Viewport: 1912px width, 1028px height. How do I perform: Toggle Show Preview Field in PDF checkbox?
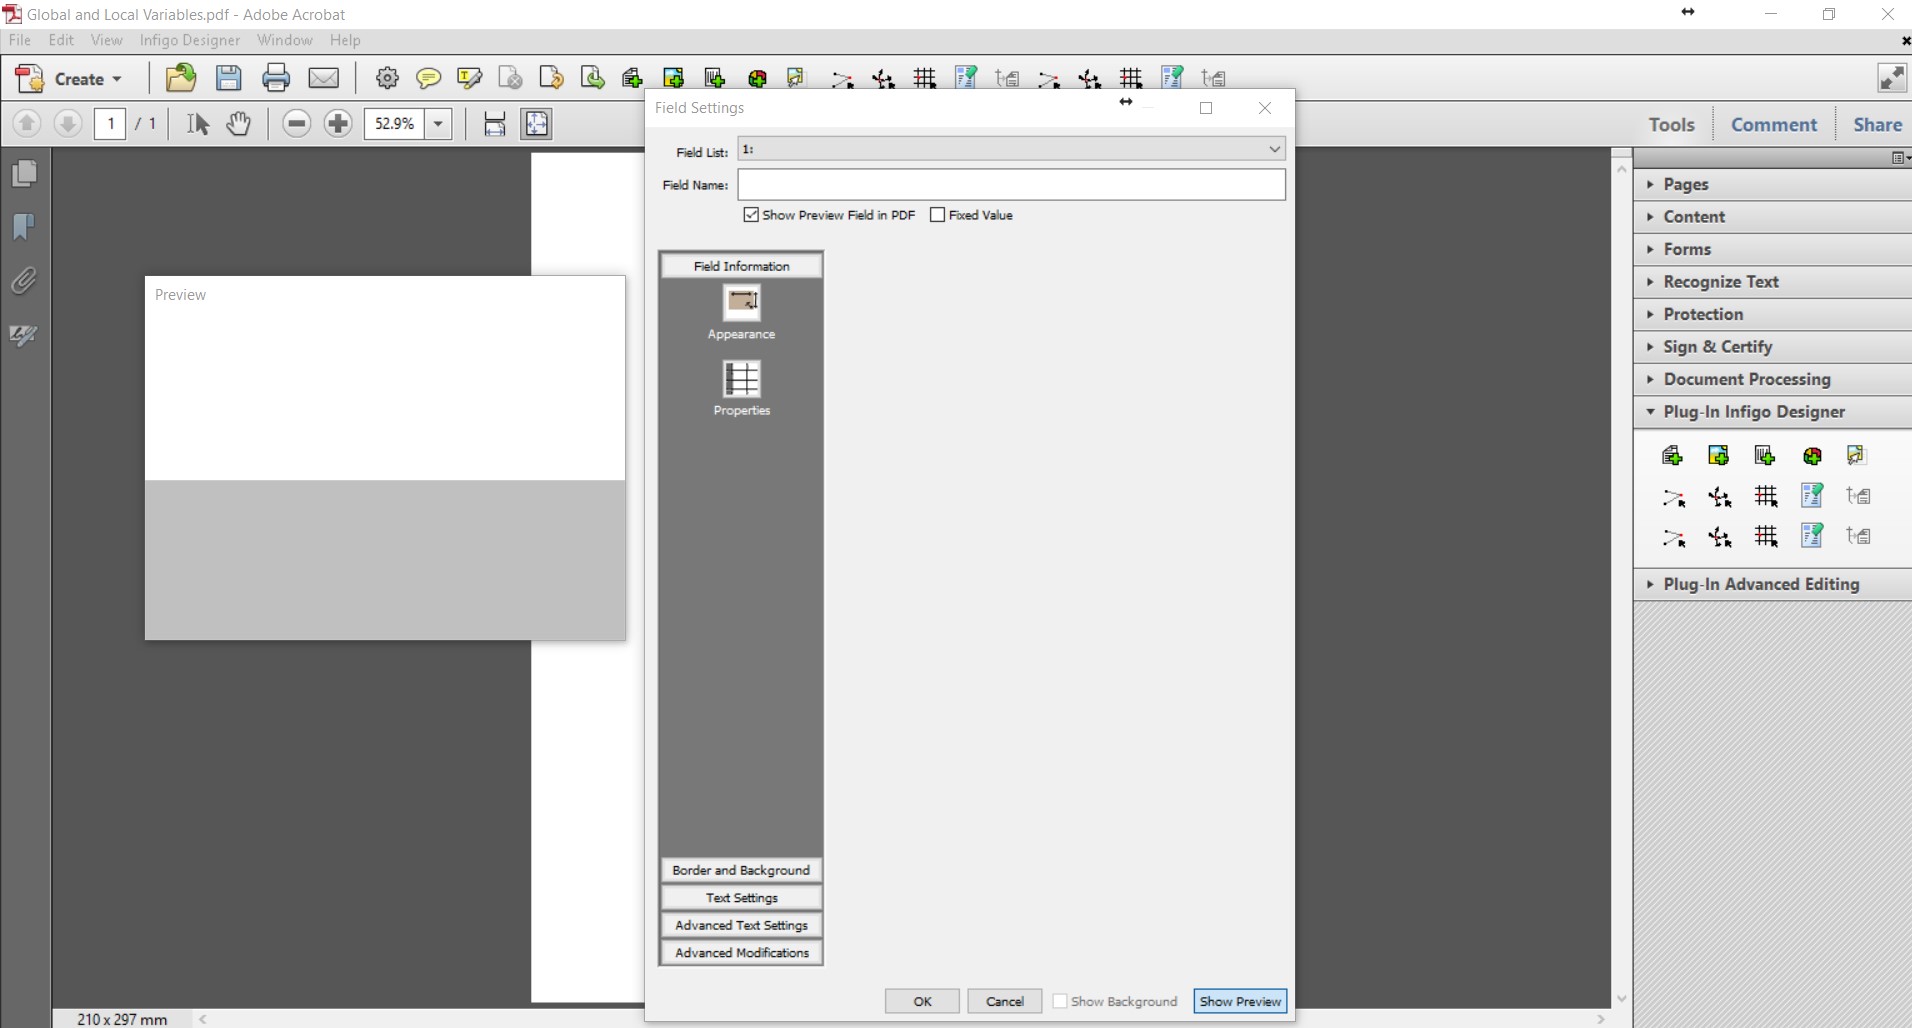click(751, 215)
